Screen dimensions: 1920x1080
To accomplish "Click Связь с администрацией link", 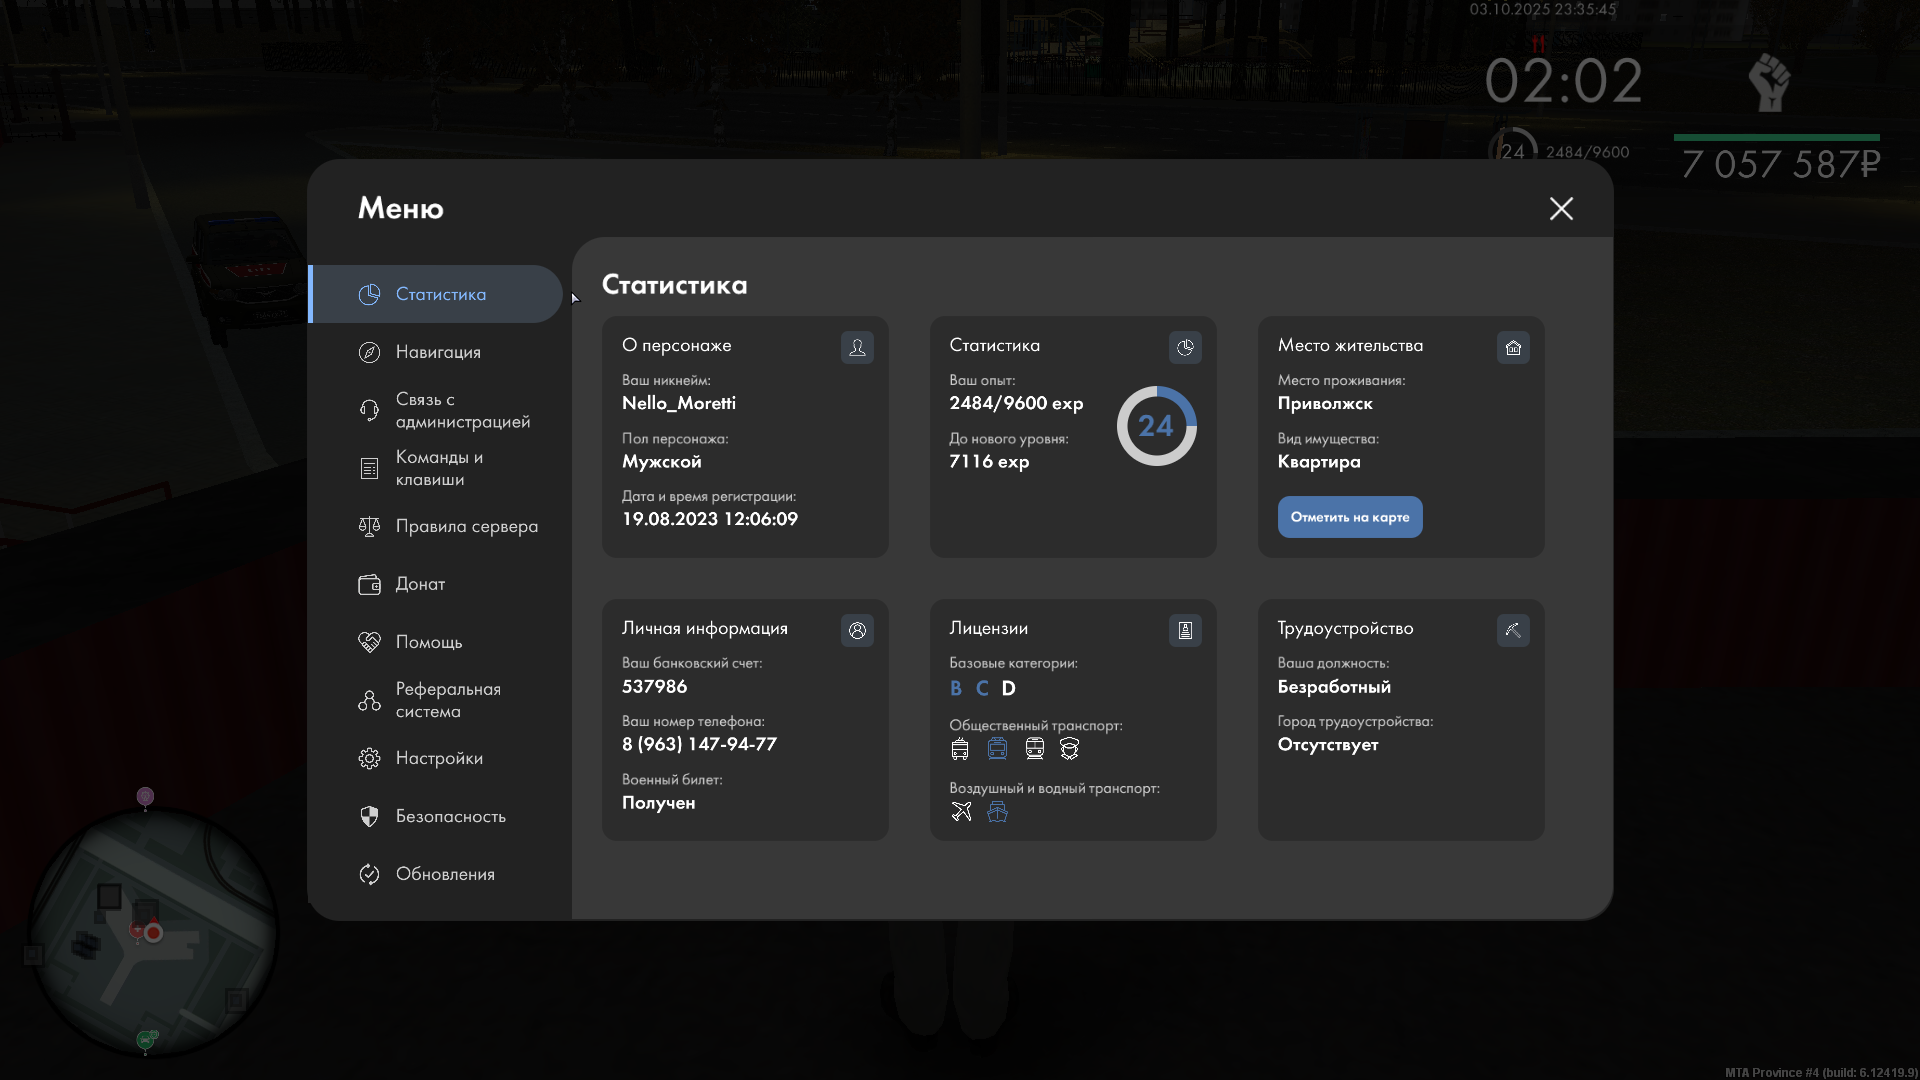I will coord(462,410).
